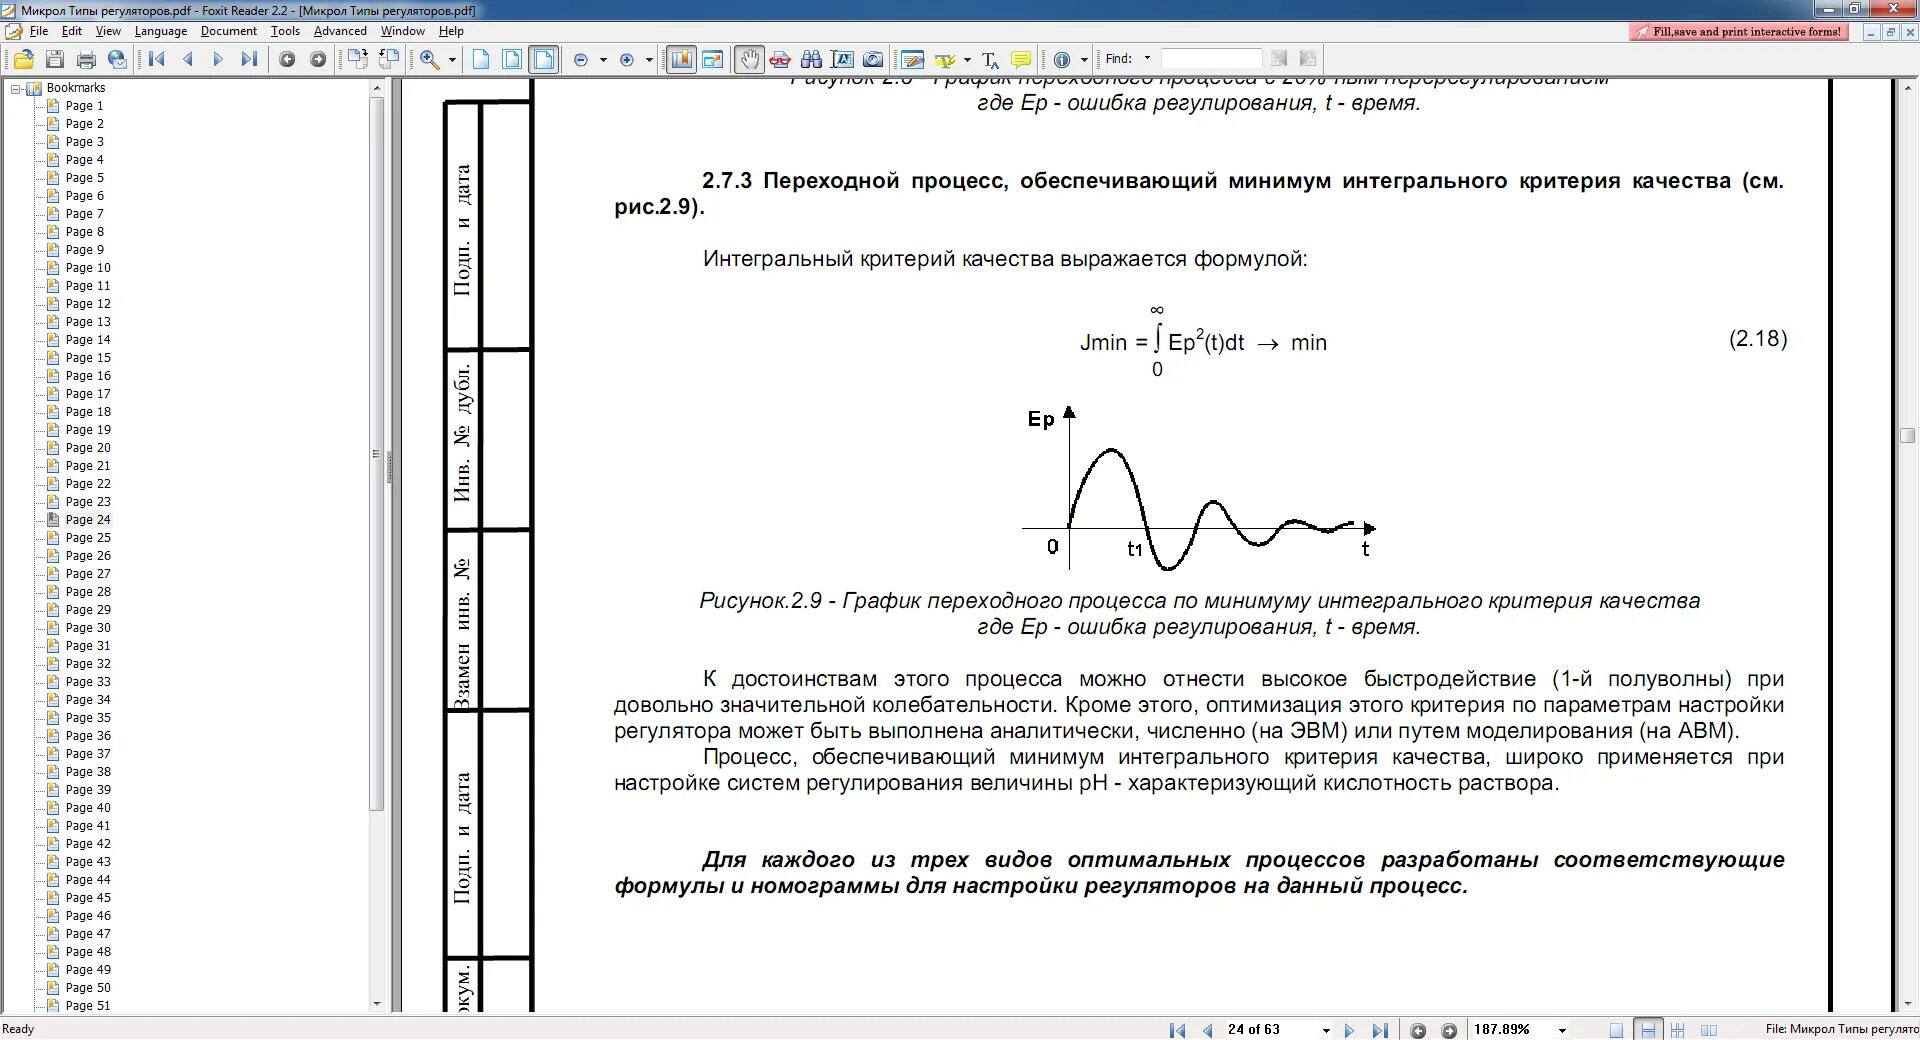The width and height of the screenshot is (1920, 1040).
Task: Select the Hand tool
Action: pos(749,60)
